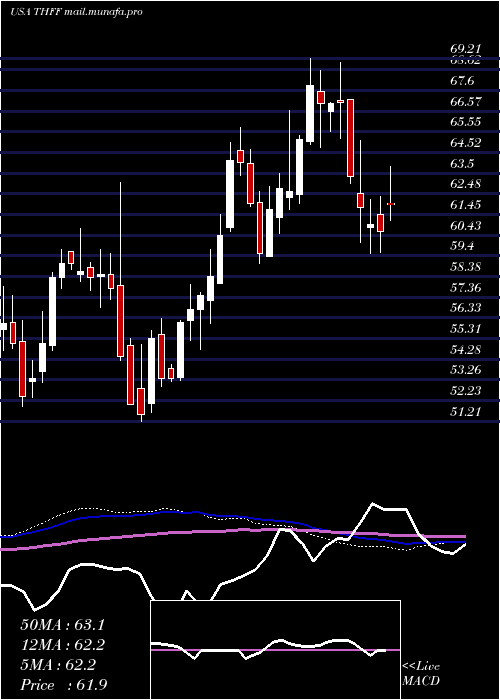Select the 57.36 price axis label
Viewport: 500px width, 700px height.
[x=465, y=288]
